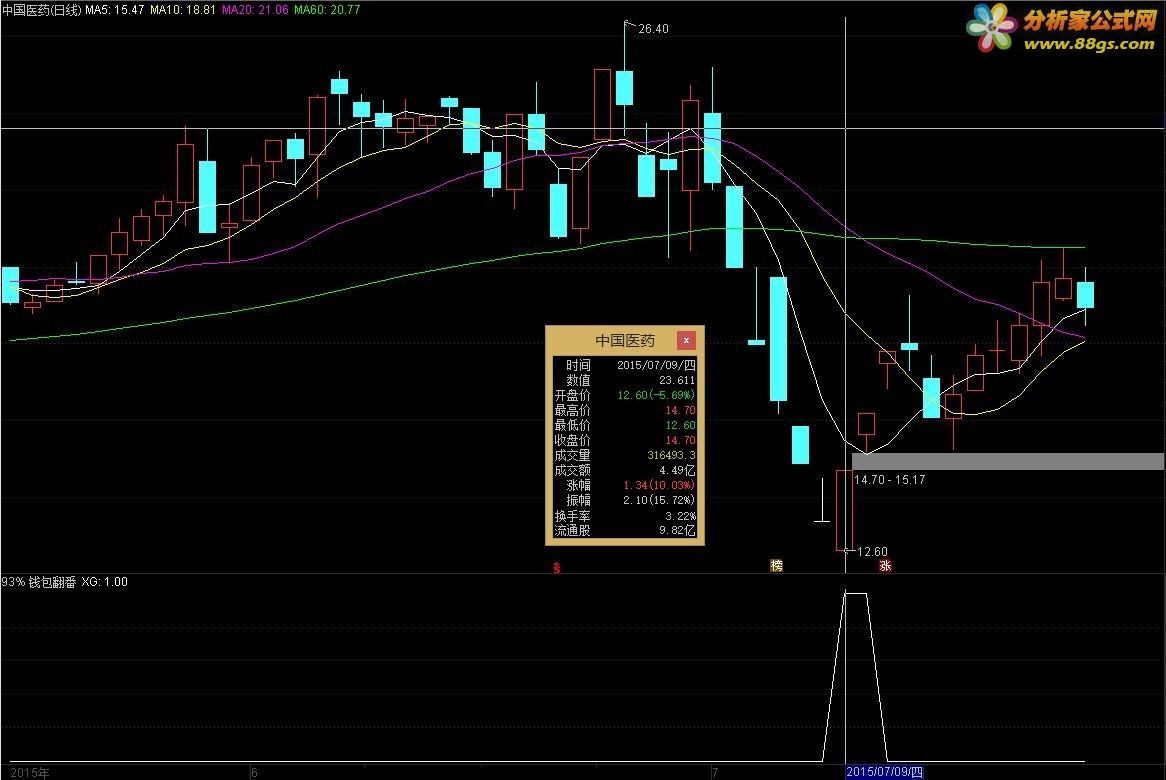Click the 收盘价 14.70 row in popup
Image resolution: width=1166 pixels, height=780 pixels.
(x=625, y=440)
